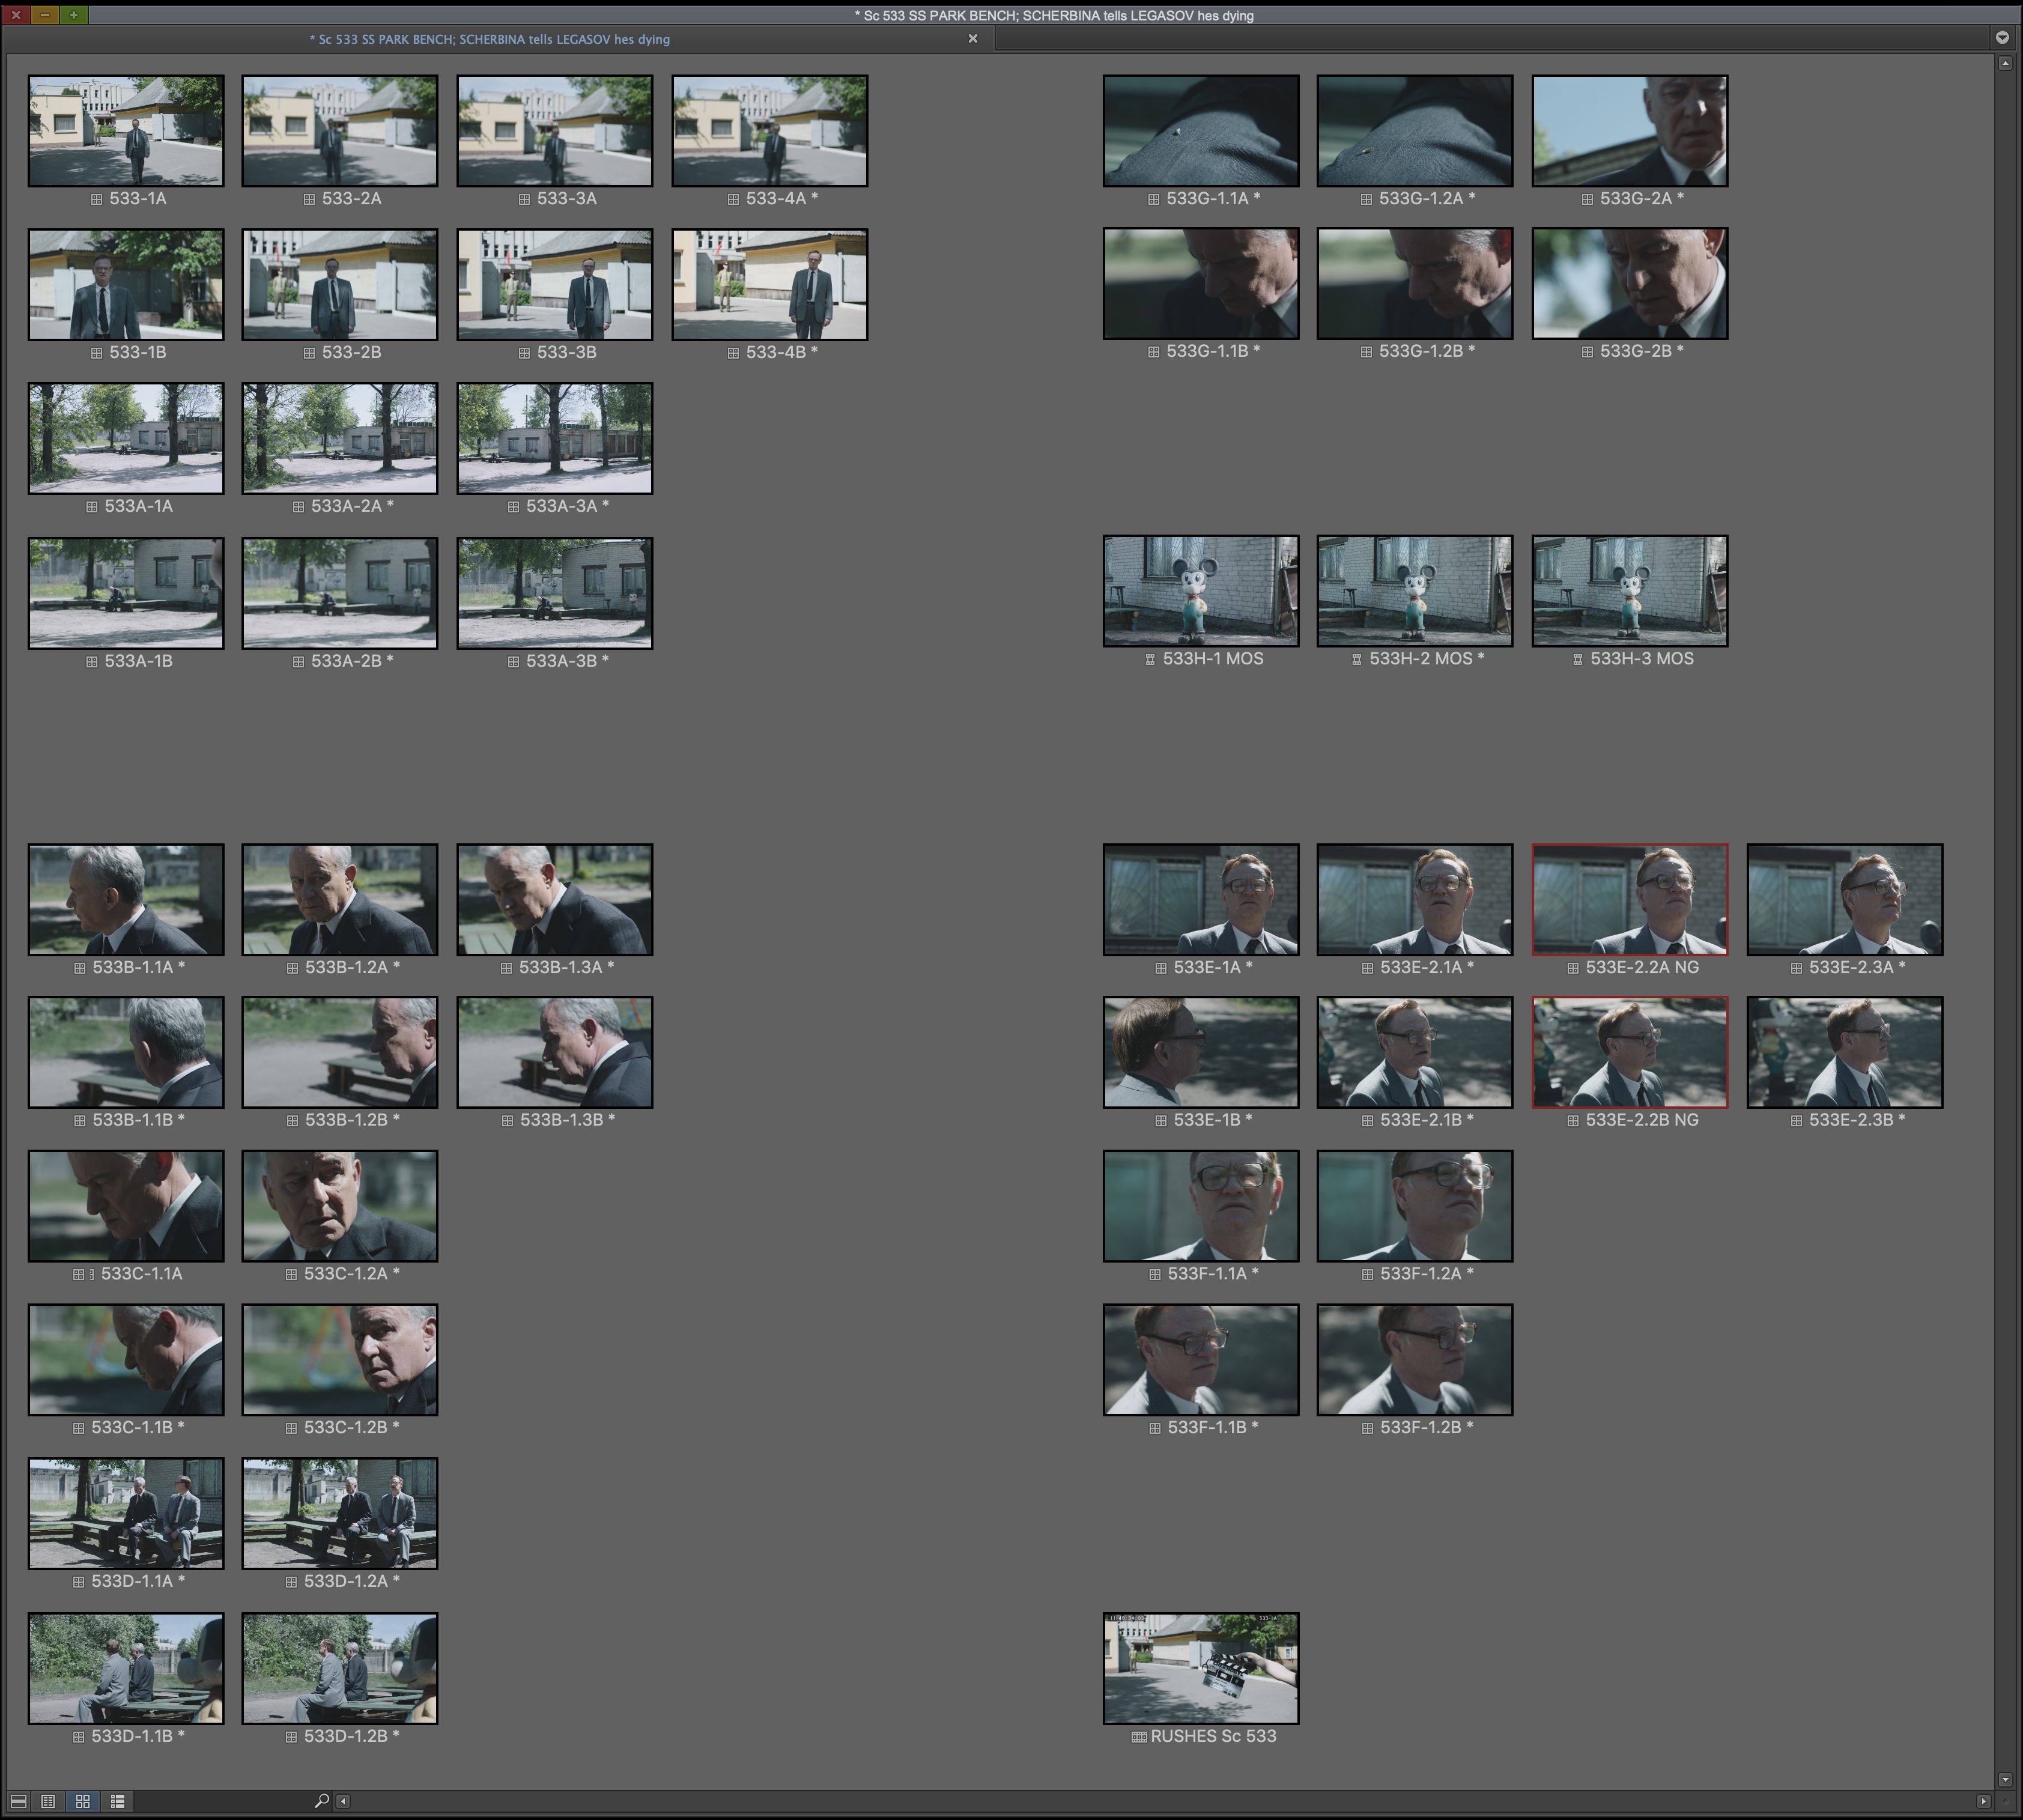Select the 533-1A clip thumbnail
Screen dimensions: 2023x1820
(126, 131)
